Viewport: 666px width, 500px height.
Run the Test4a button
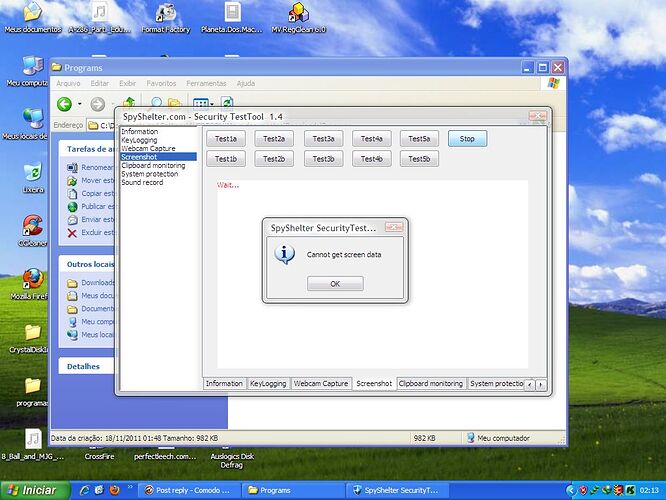[x=372, y=138]
